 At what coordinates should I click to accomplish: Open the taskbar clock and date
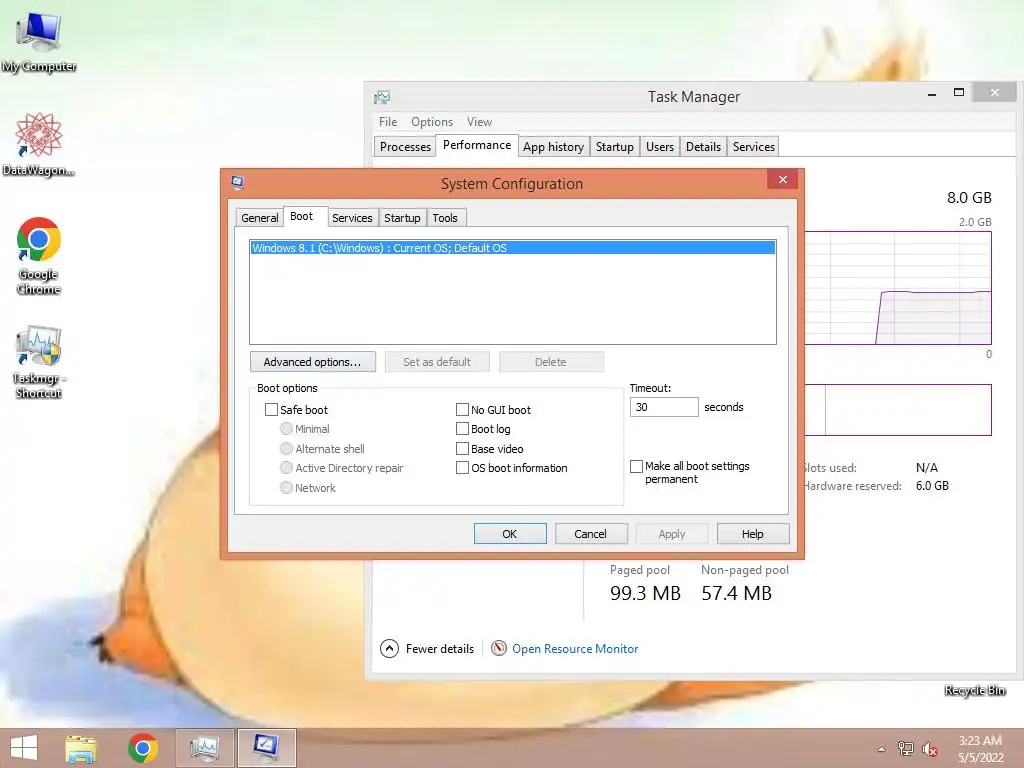tap(980, 749)
